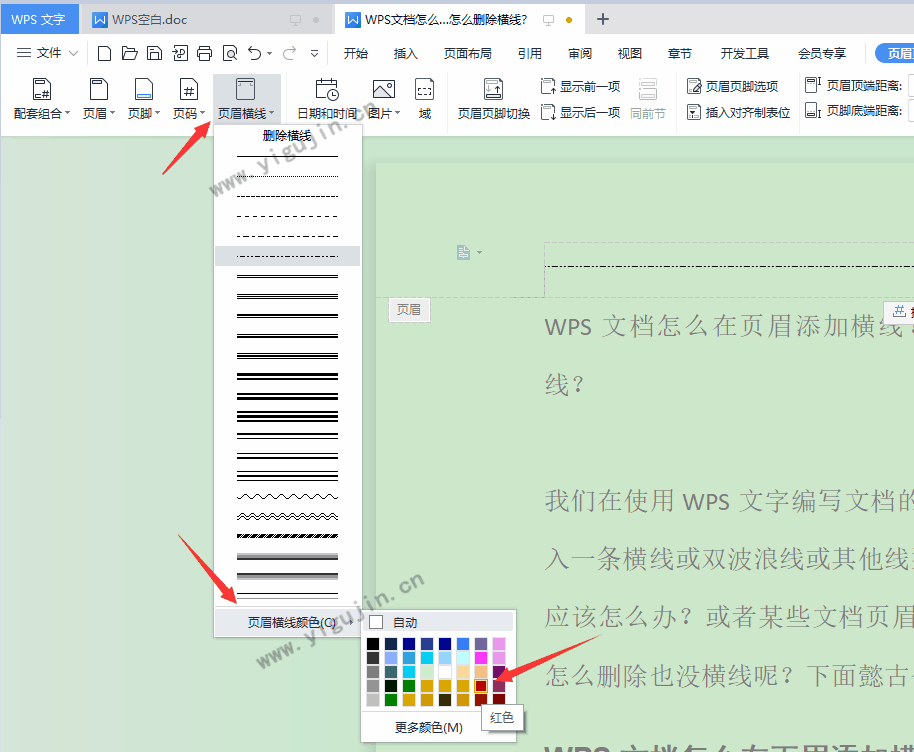The width and height of the screenshot is (914, 752).
Task: Switch to the WPS空白.doc document tab
Action: [x=208, y=20]
